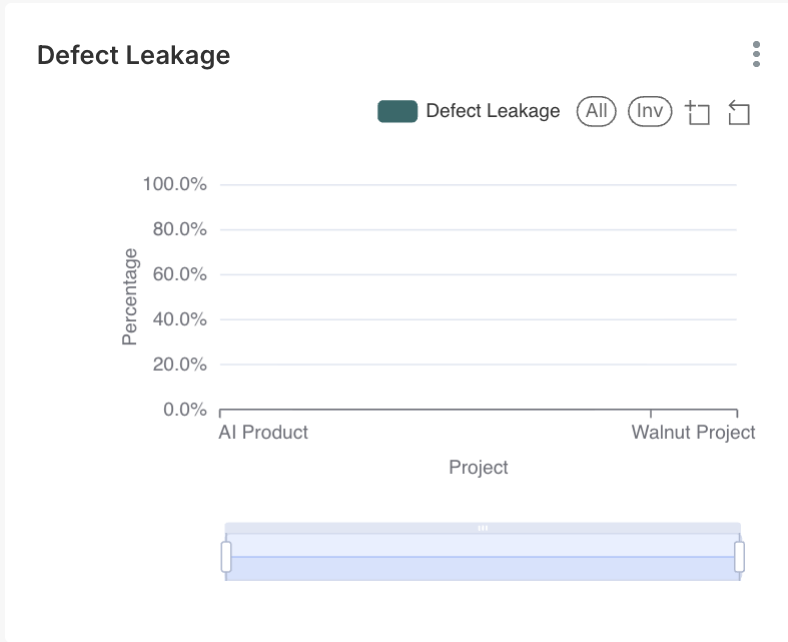Click the 100.0% y-axis tick label
The height and width of the screenshot is (642, 788).
coord(175,185)
